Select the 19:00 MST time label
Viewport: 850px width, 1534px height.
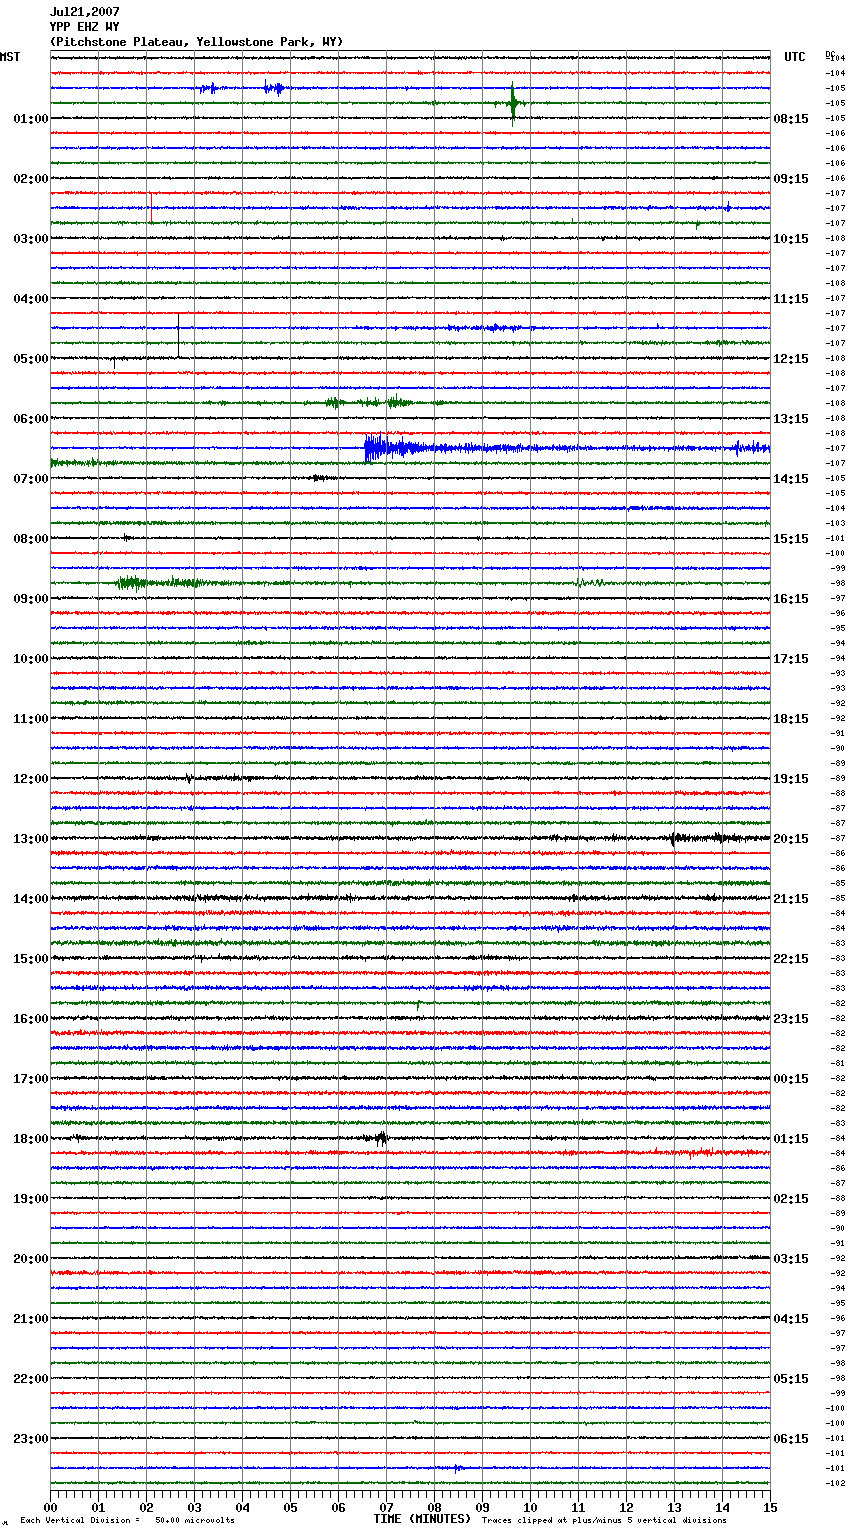[x=30, y=1199]
